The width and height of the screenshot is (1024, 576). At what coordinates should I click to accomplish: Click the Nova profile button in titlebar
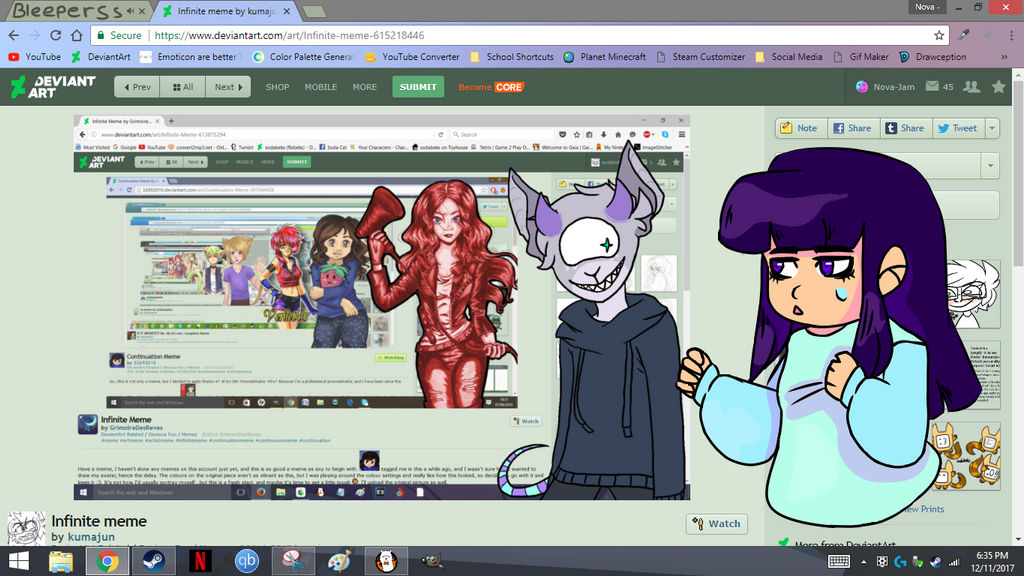click(x=927, y=7)
